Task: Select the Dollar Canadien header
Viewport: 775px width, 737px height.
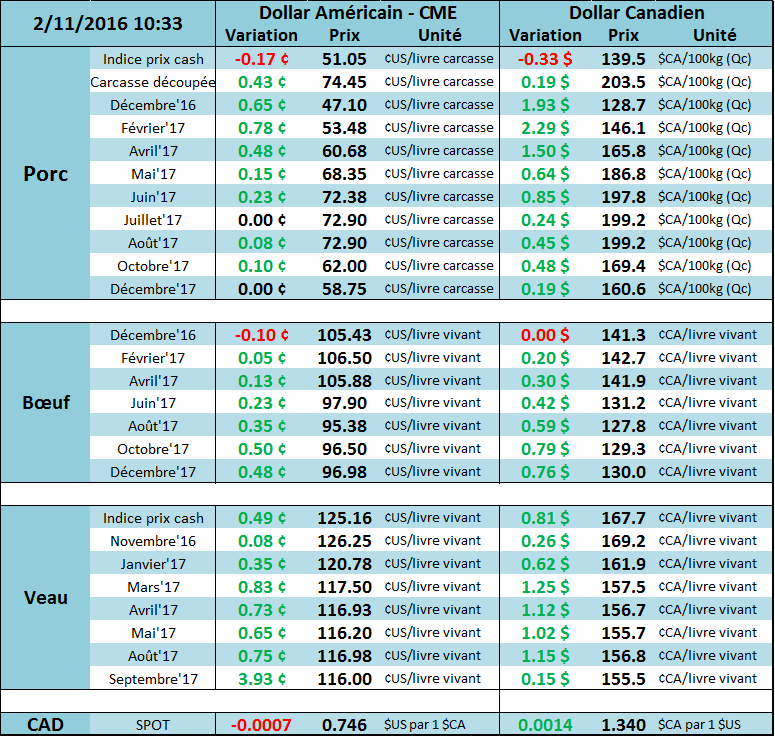Action: (x=636, y=13)
